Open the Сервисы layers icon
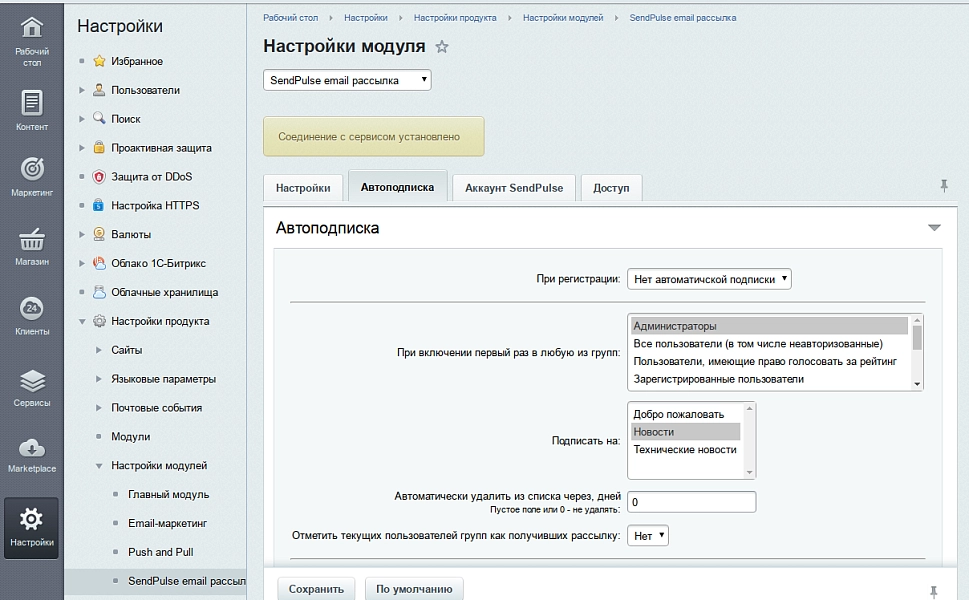Screen dimensions: 969x600 (x=32, y=381)
